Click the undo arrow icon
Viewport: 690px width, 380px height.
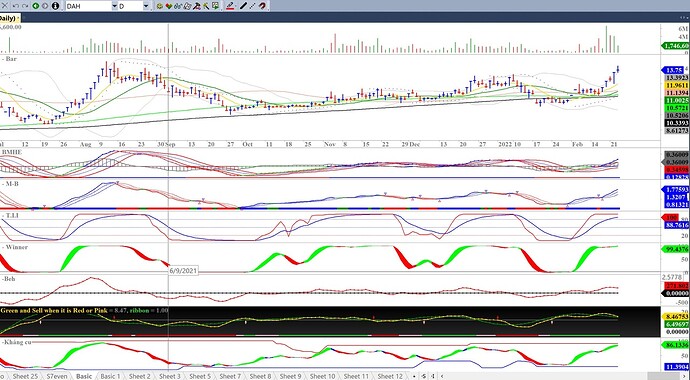16,6
